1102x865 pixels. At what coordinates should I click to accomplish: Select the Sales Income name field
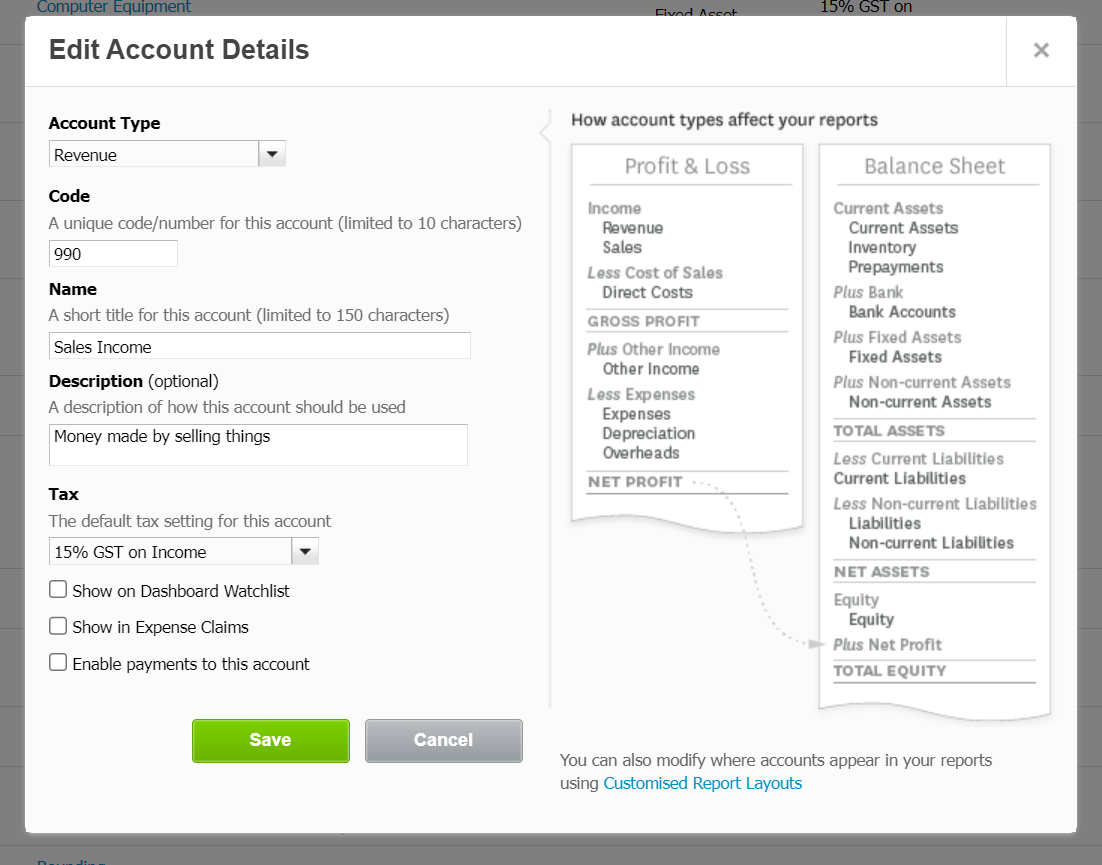pos(259,345)
